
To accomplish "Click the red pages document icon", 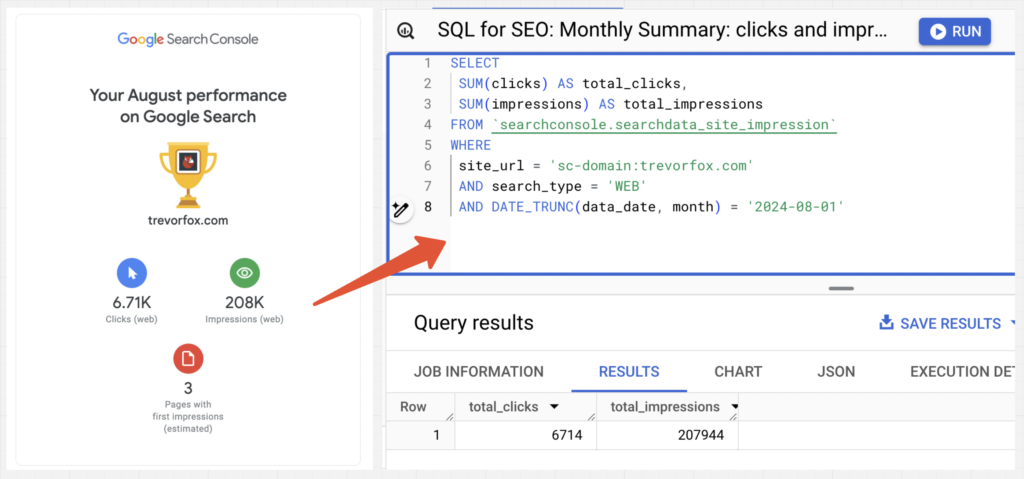I will pyautogui.click(x=188, y=358).
